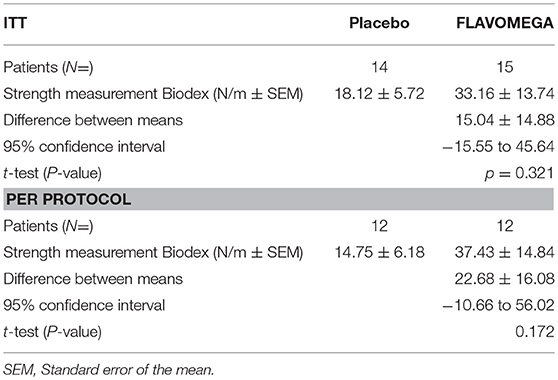Screen dimensions: 558x380
Task: Click the ITT t-test (P-value) row label
Action: [52, 173]
